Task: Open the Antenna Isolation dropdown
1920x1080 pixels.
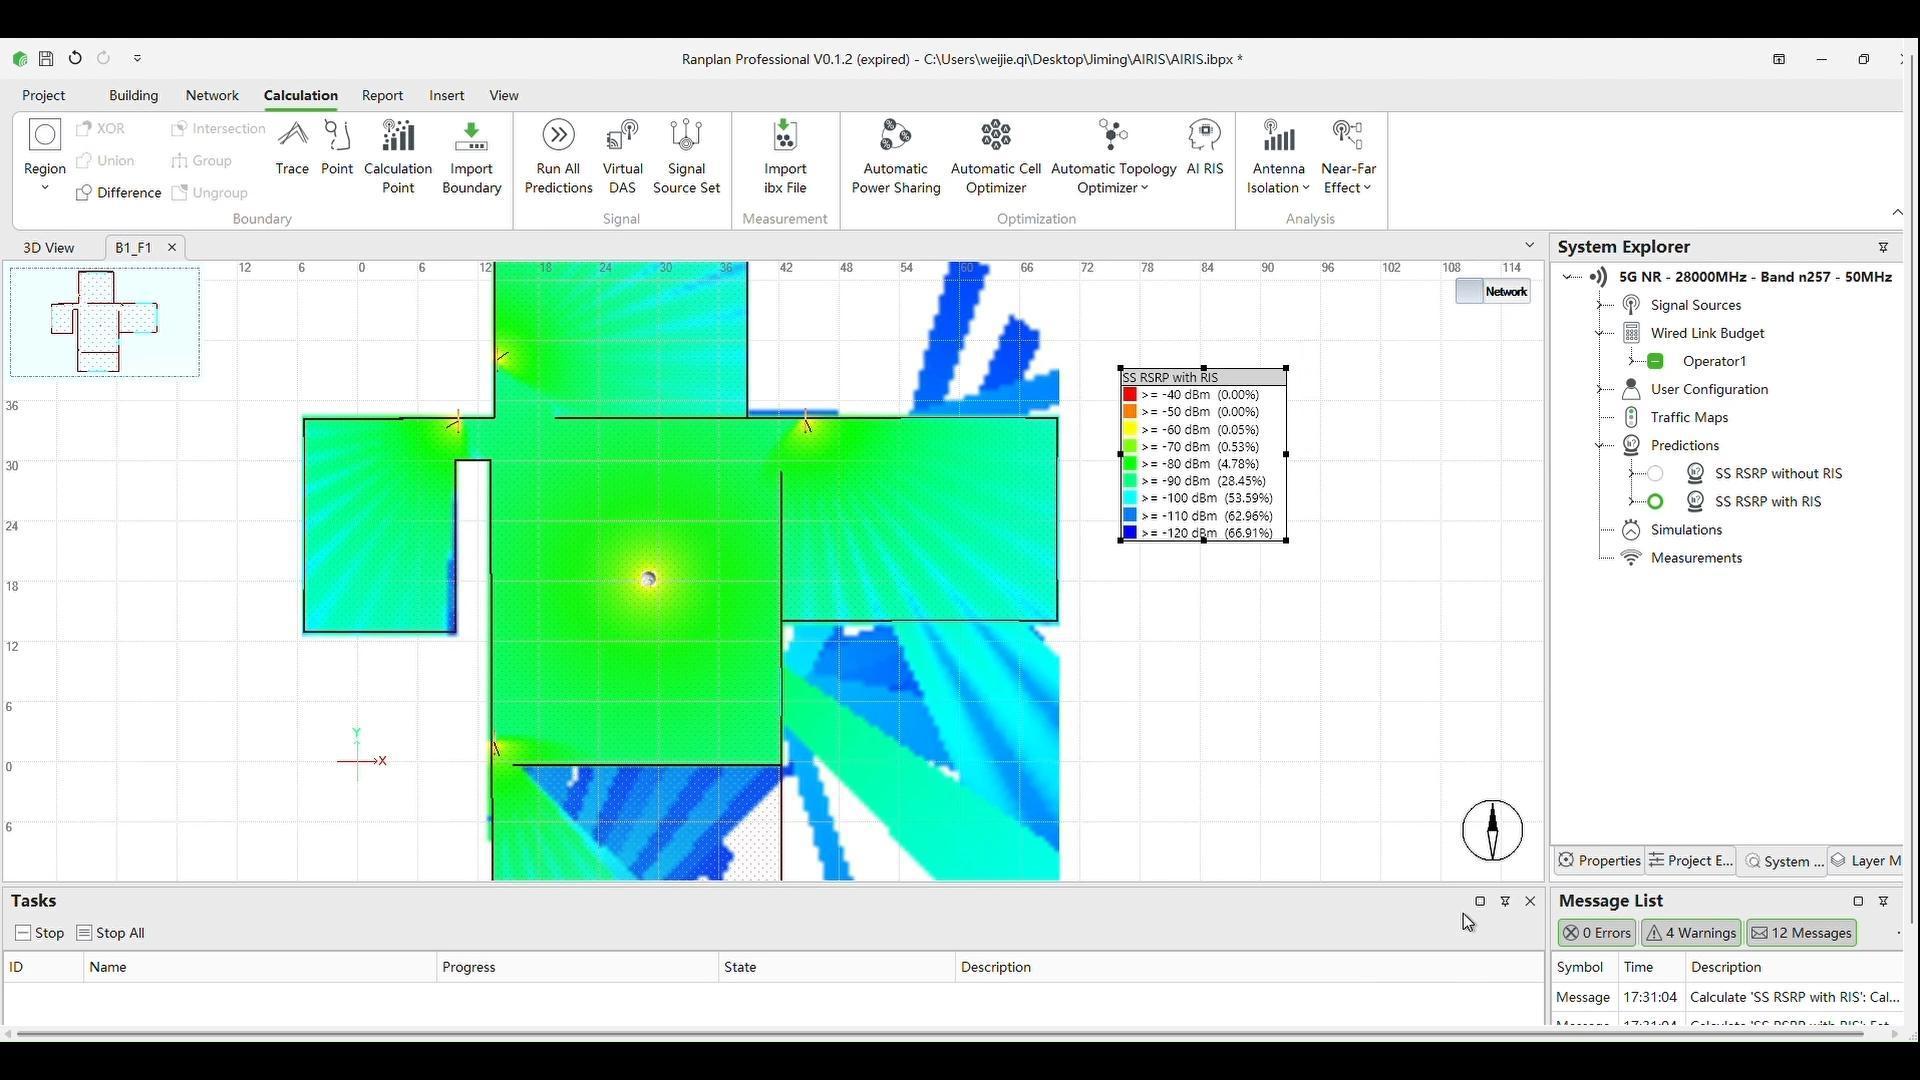Action: click(x=1306, y=188)
